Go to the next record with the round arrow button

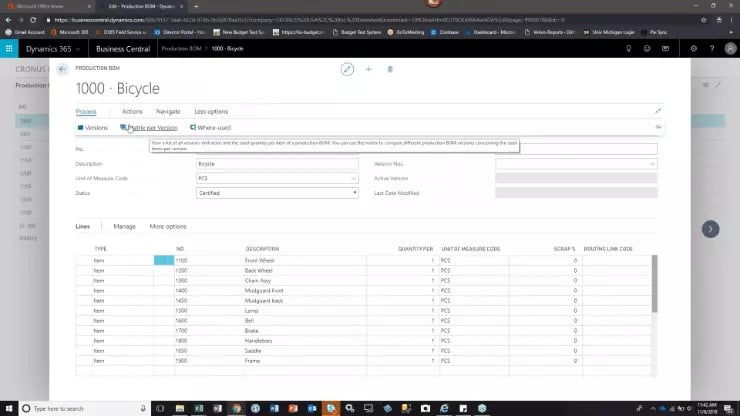(x=710, y=229)
